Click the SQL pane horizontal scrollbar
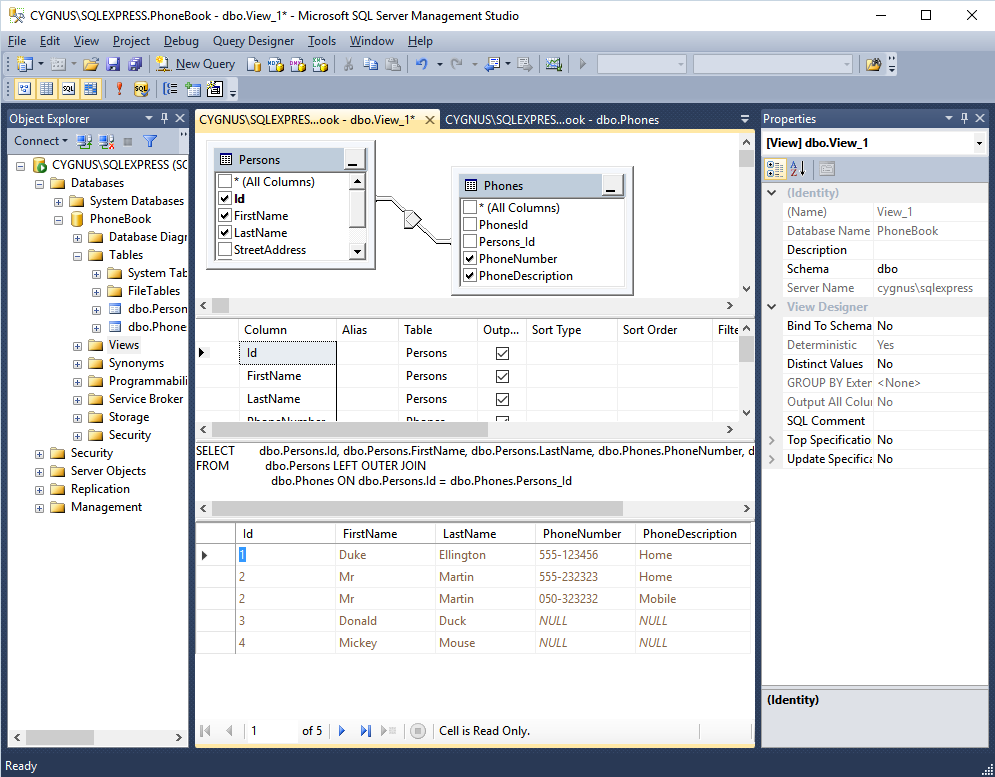 point(417,508)
